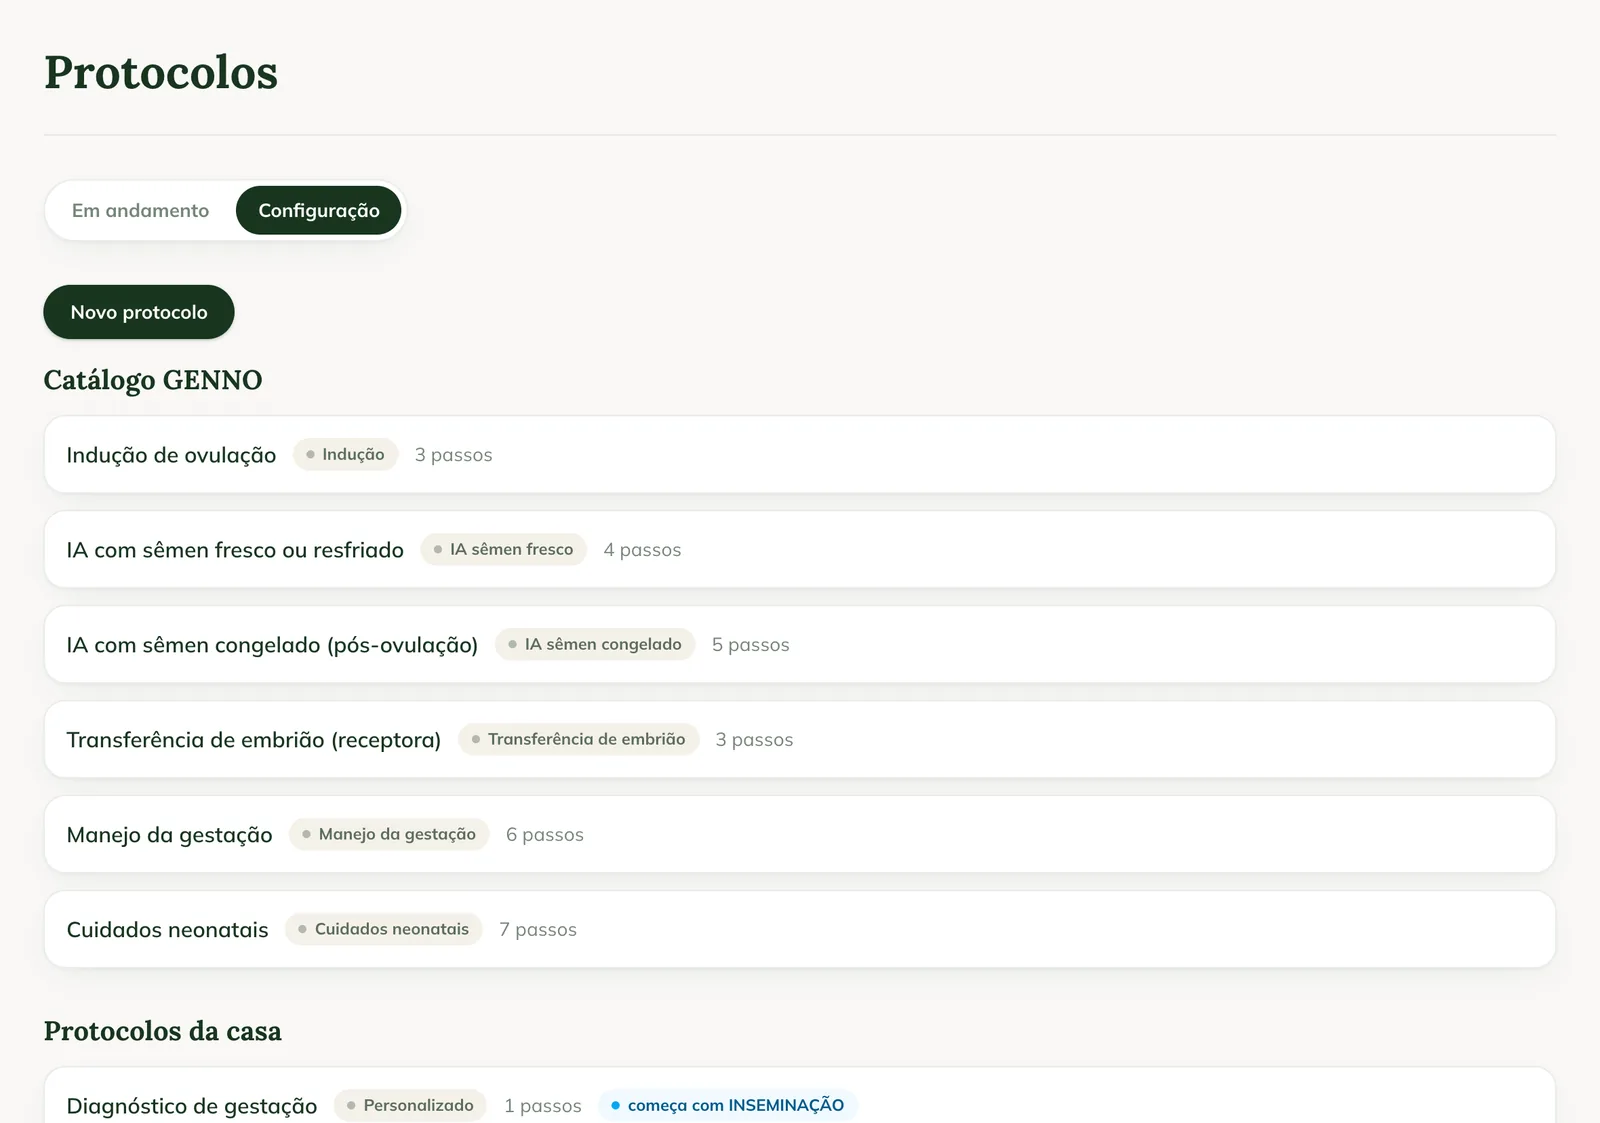Click the começa com INSEMINAÇÃO badge
The width and height of the screenshot is (1600, 1123).
pos(728,1105)
